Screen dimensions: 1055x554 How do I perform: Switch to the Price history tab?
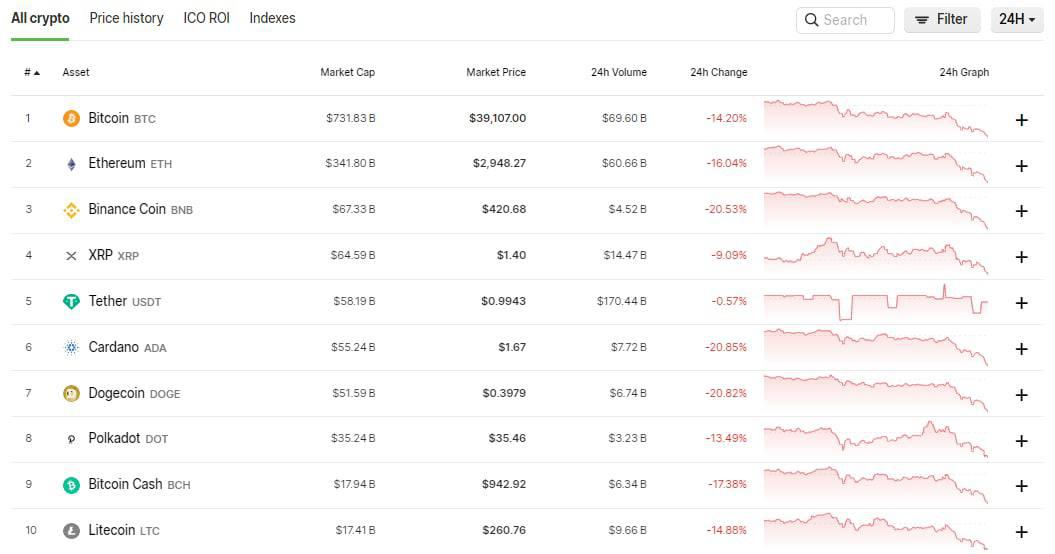[x=126, y=18]
